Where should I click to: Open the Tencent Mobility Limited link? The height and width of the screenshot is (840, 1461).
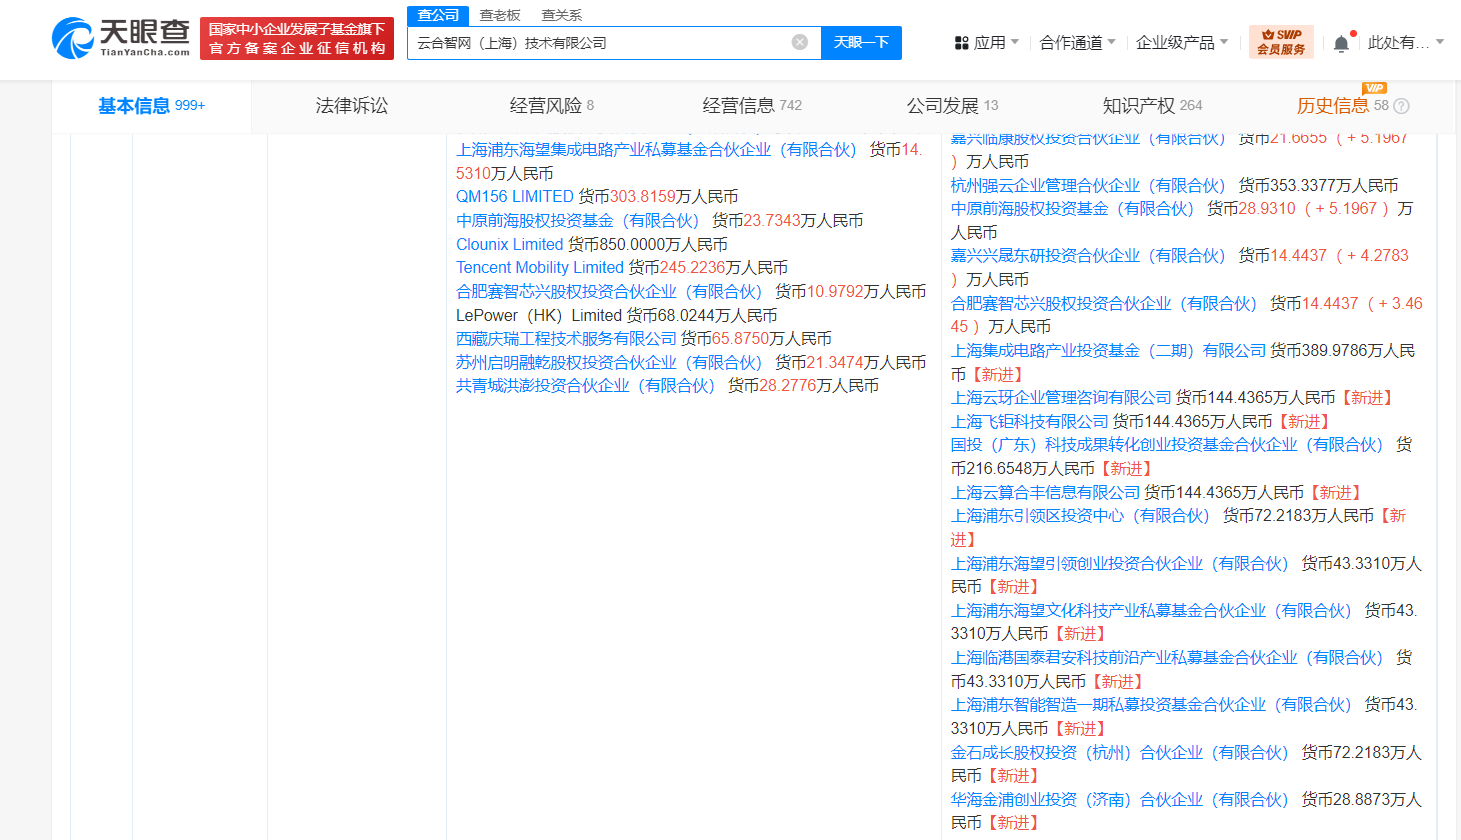click(540, 268)
